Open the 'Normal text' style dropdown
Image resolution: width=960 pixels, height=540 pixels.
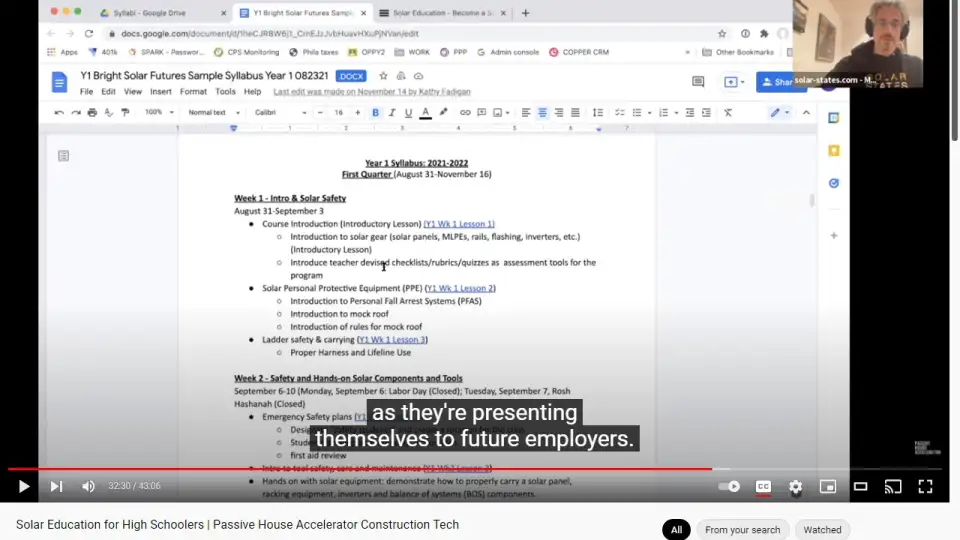(213, 113)
